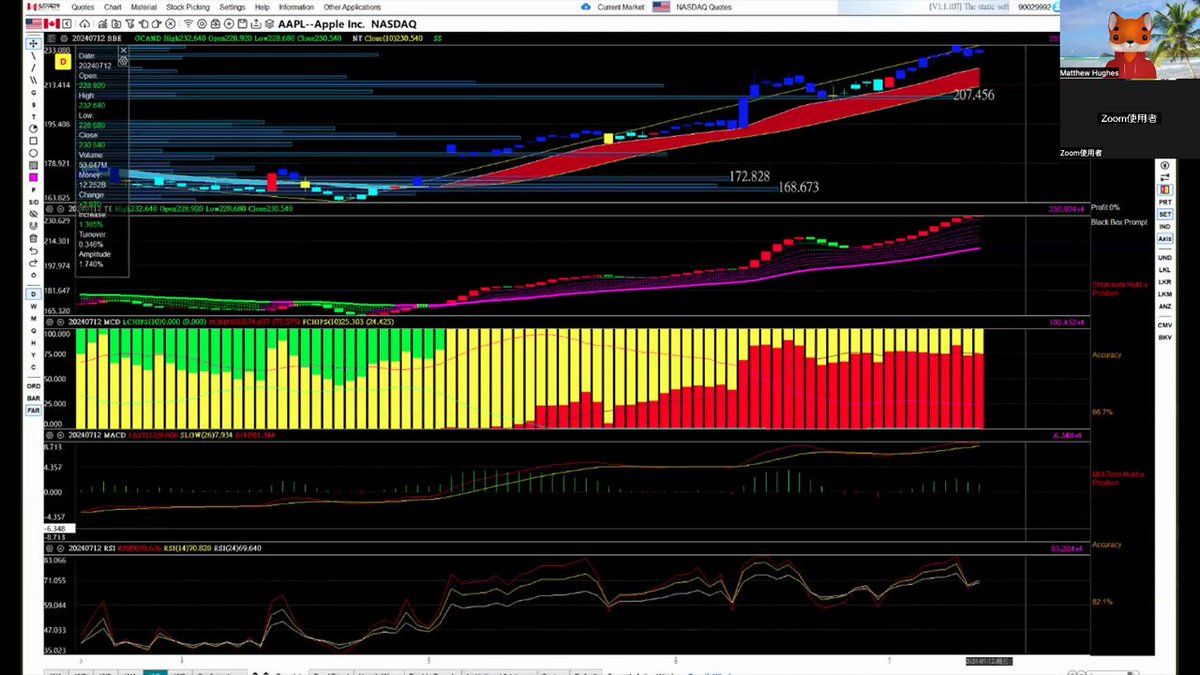Click the AAPL--Apple Inc. NASDAQ title

pyautogui.click(x=348, y=23)
